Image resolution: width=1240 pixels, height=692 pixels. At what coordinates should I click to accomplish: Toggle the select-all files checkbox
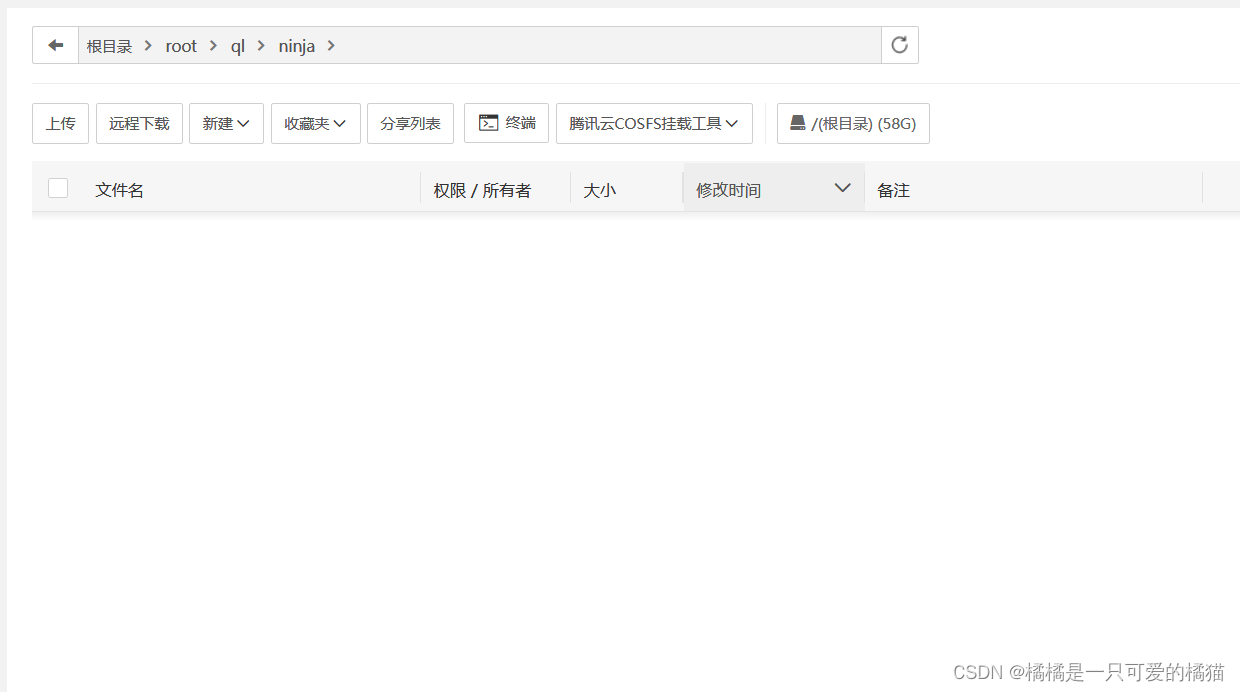tap(58, 188)
